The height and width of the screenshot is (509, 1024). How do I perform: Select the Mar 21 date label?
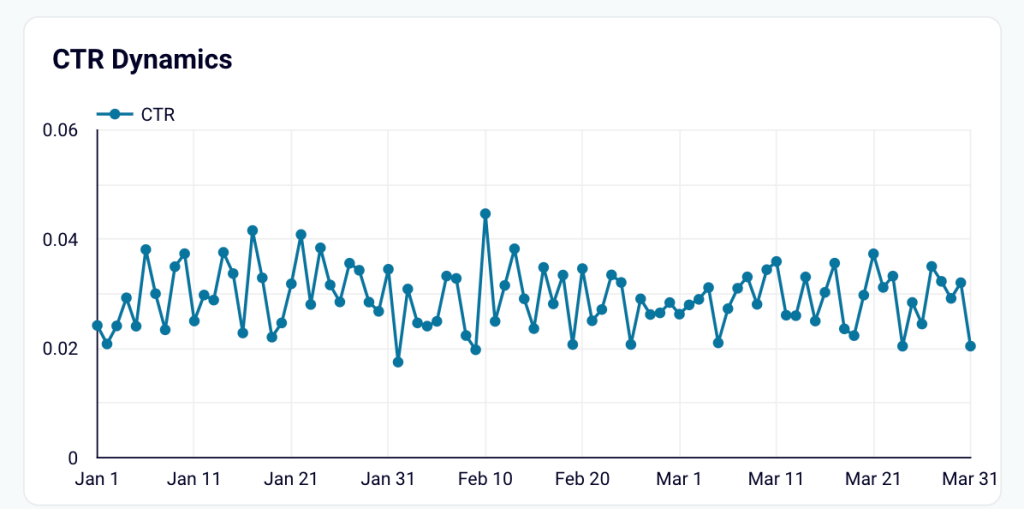point(873,479)
